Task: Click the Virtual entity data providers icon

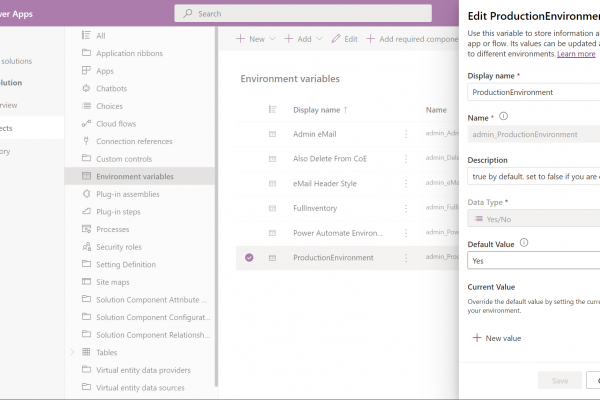Action: pos(86,369)
